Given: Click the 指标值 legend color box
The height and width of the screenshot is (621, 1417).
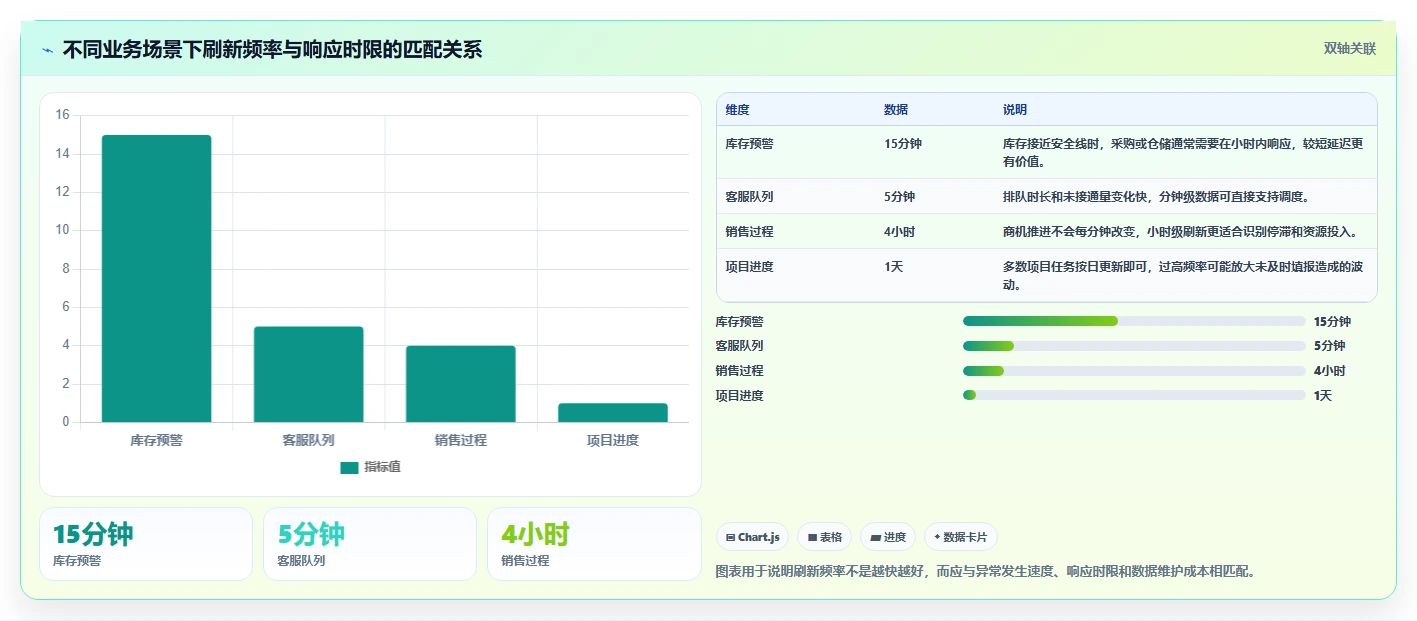Looking at the screenshot, I should click(349, 467).
